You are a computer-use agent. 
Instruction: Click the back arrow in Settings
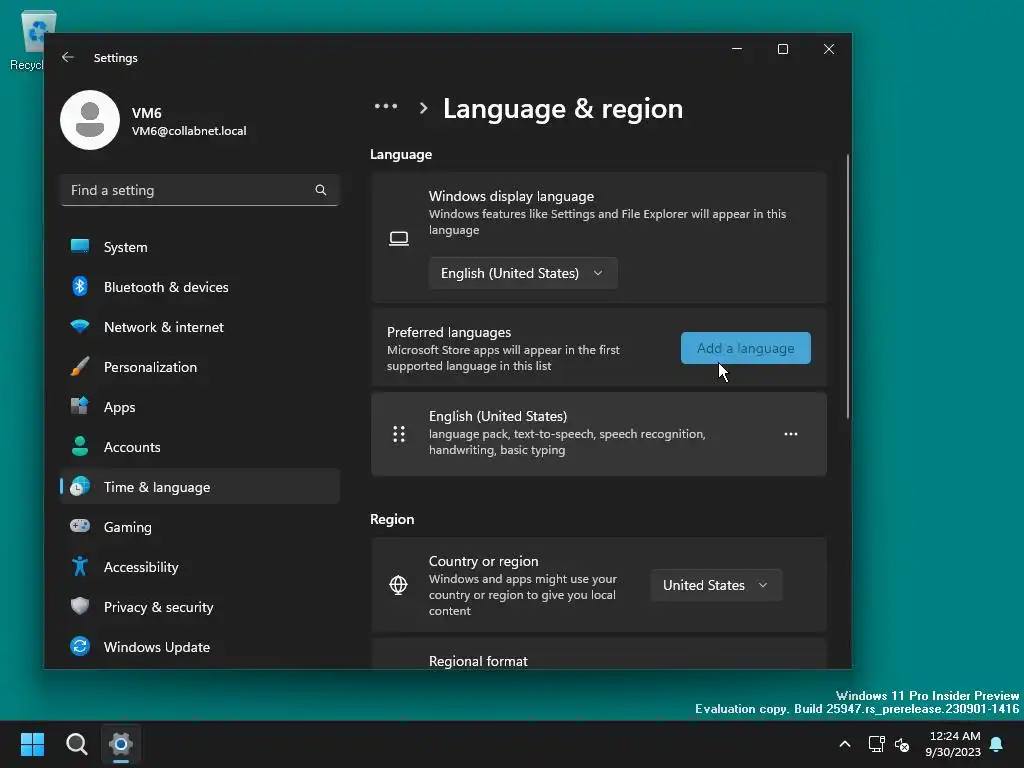point(67,57)
